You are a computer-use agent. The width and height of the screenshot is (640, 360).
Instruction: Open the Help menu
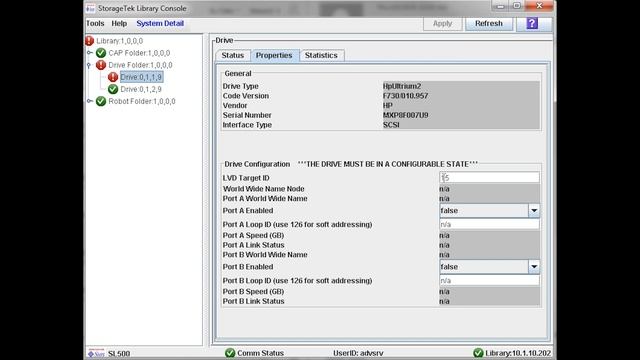click(x=119, y=23)
